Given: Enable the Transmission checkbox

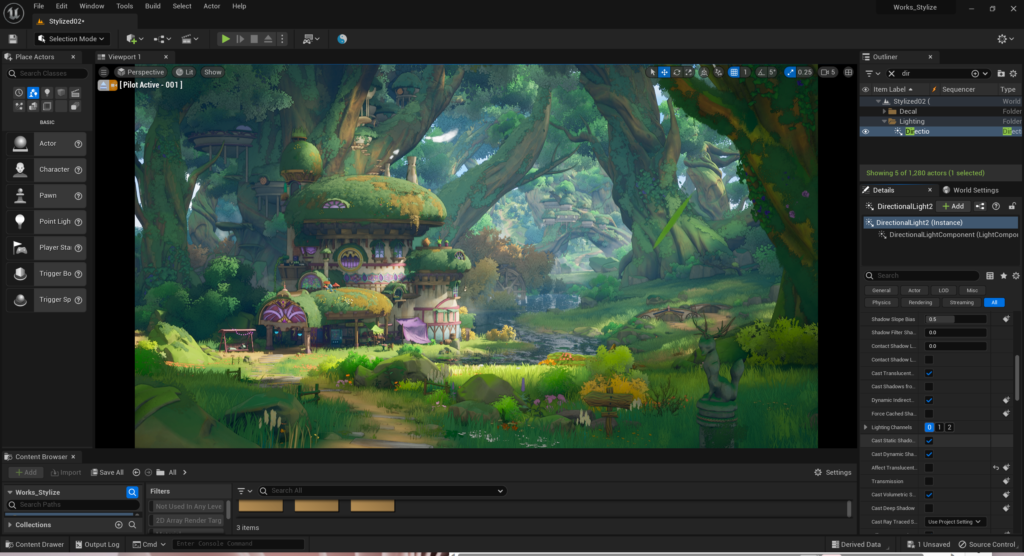Looking at the screenshot, I should click(x=929, y=481).
